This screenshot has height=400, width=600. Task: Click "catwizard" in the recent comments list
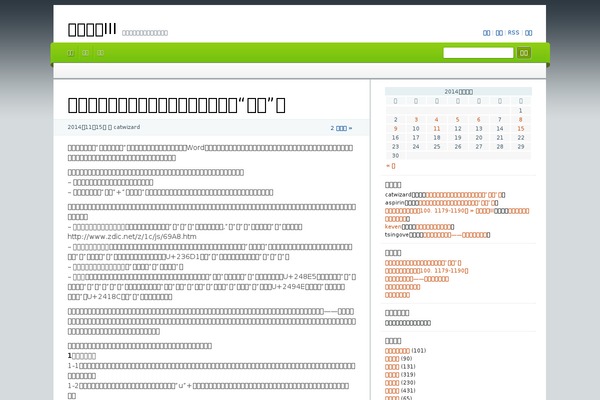(x=398, y=194)
